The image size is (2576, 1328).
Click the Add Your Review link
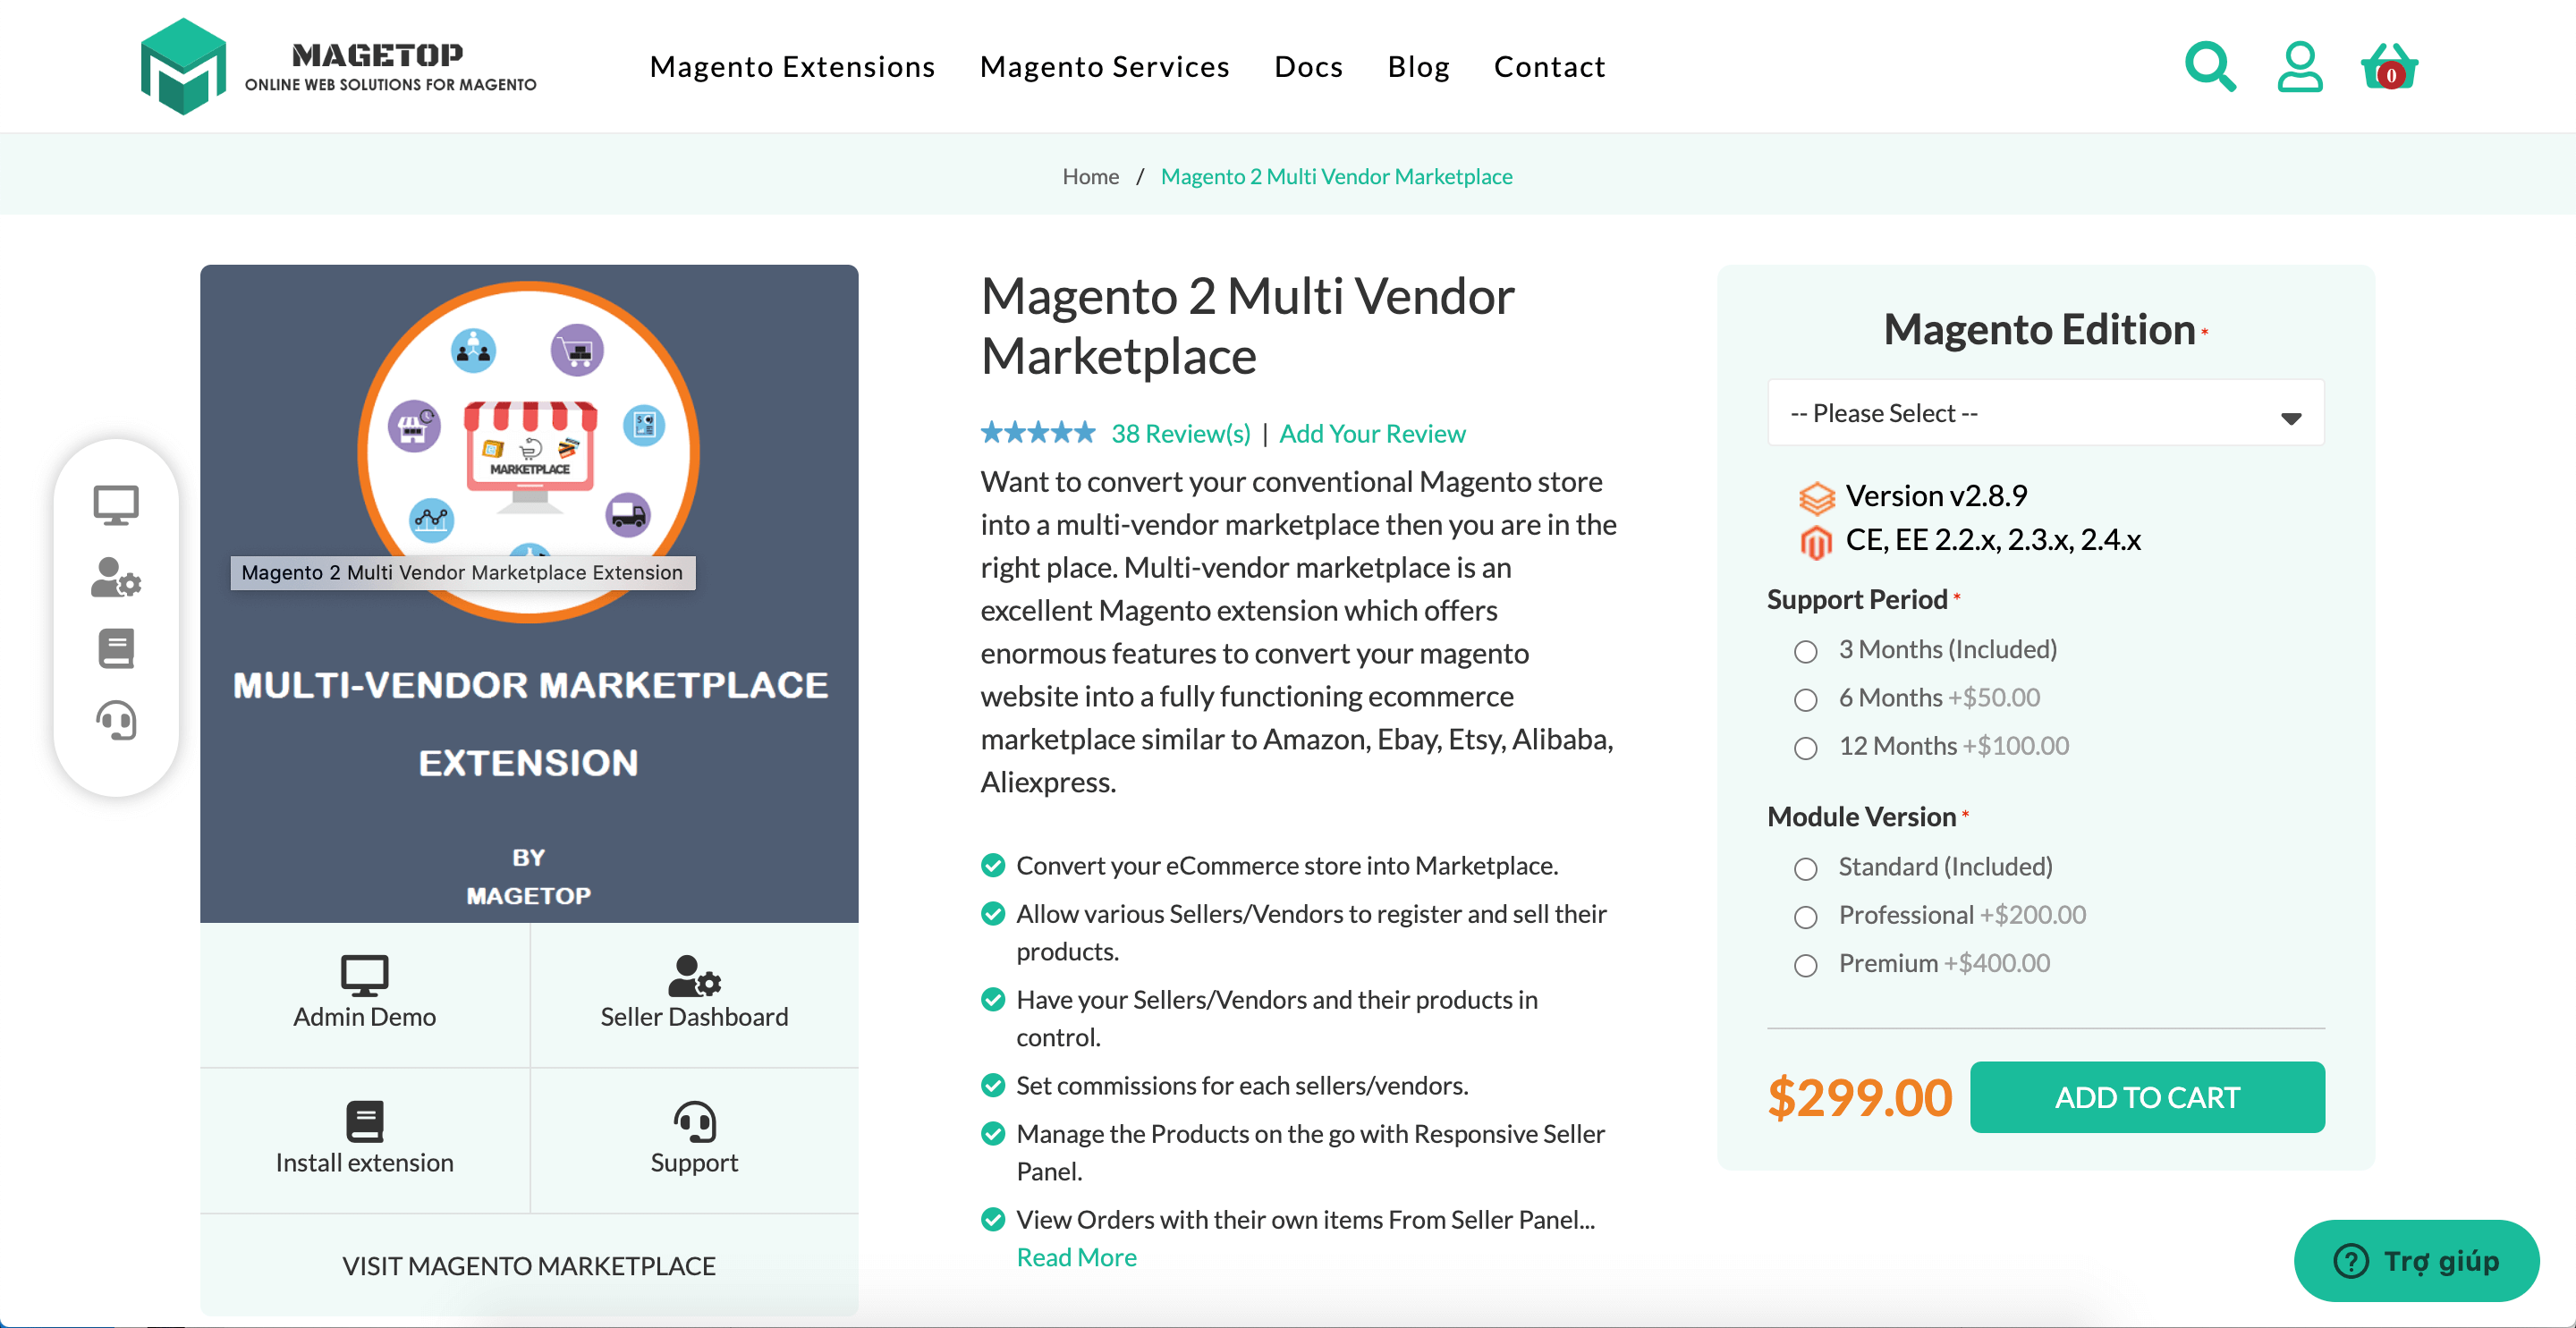pyautogui.click(x=1372, y=433)
